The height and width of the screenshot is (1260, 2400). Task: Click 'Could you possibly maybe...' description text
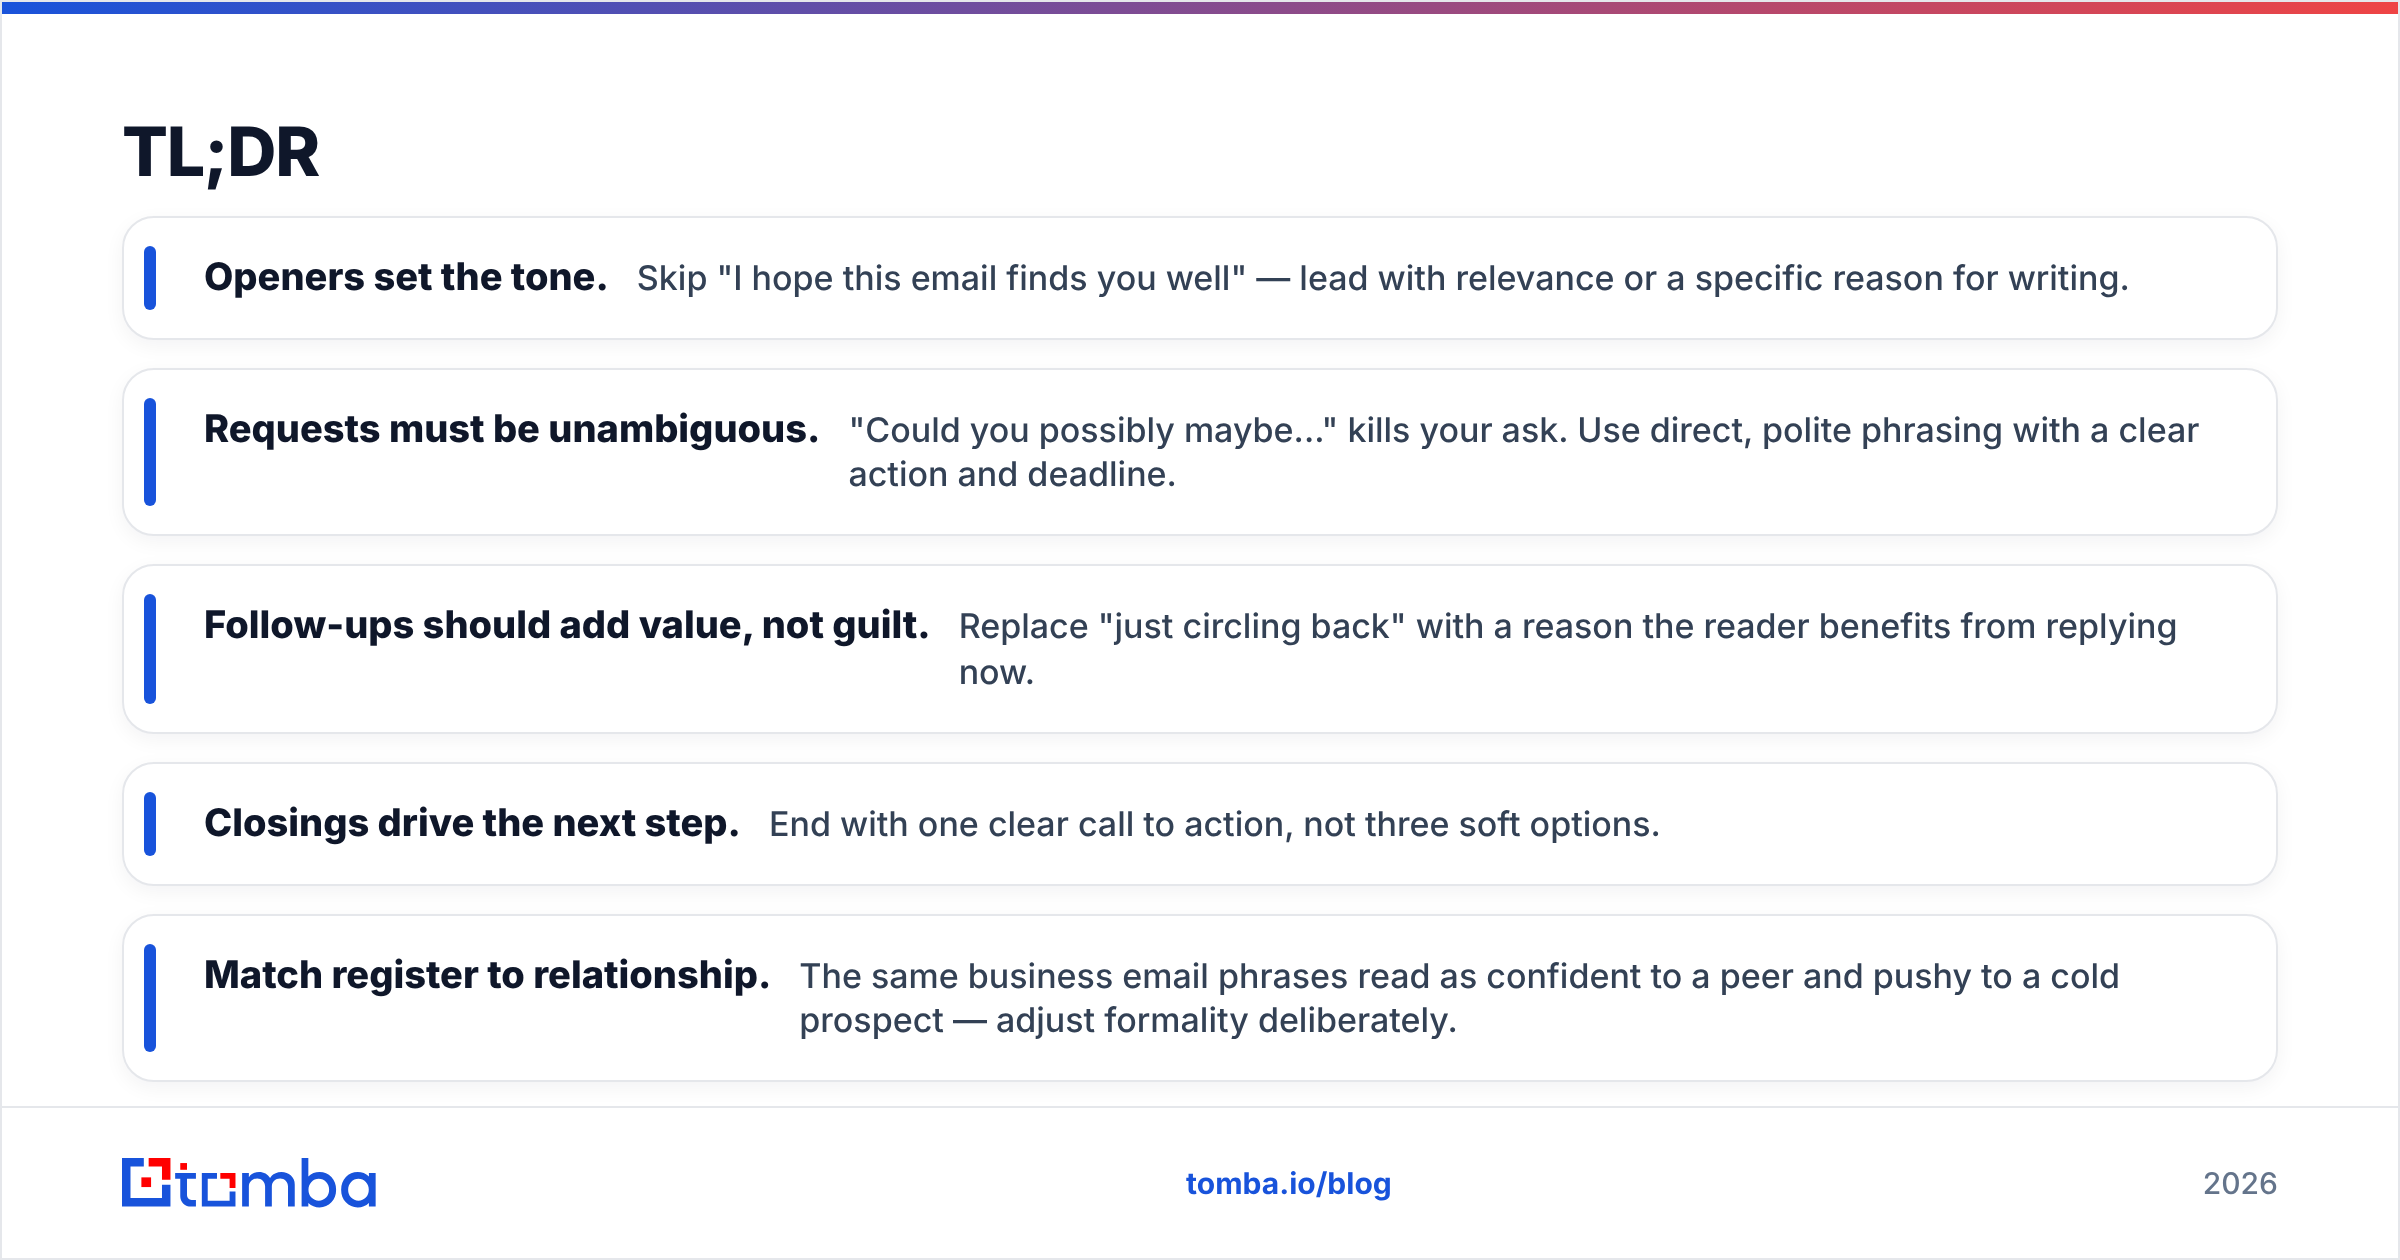coord(1524,452)
